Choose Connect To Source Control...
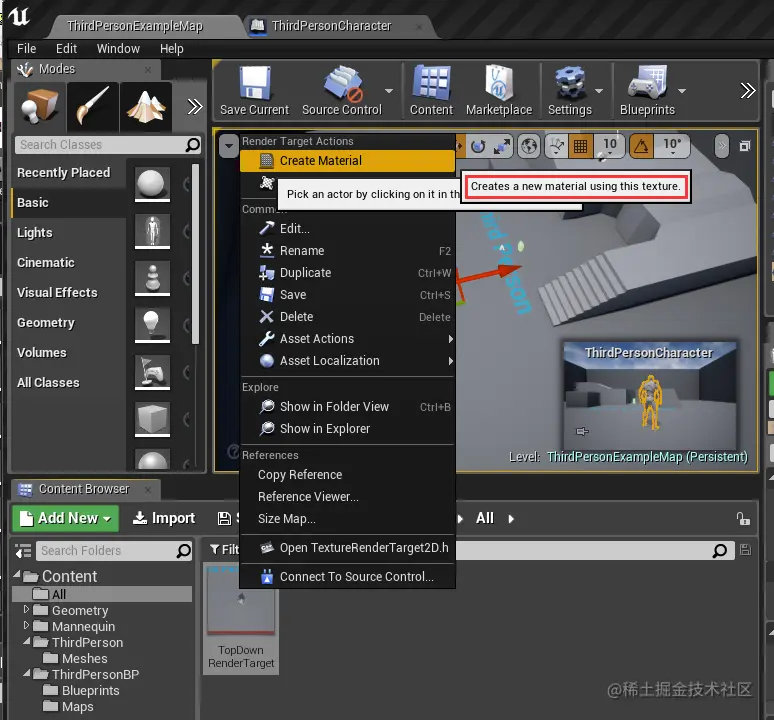This screenshot has height=720, width=774. pyautogui.click(x=347, y=576)
